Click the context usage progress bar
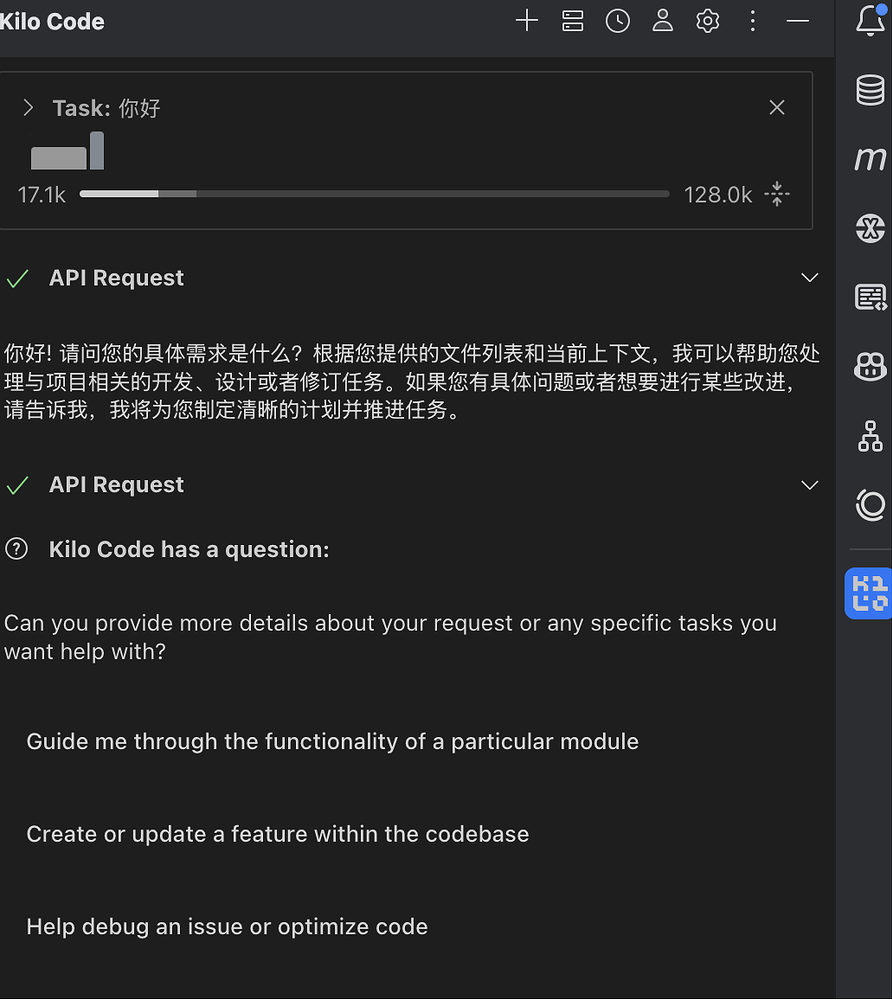Viewport: 892px width, 1000px height. [x=374, y=194]
